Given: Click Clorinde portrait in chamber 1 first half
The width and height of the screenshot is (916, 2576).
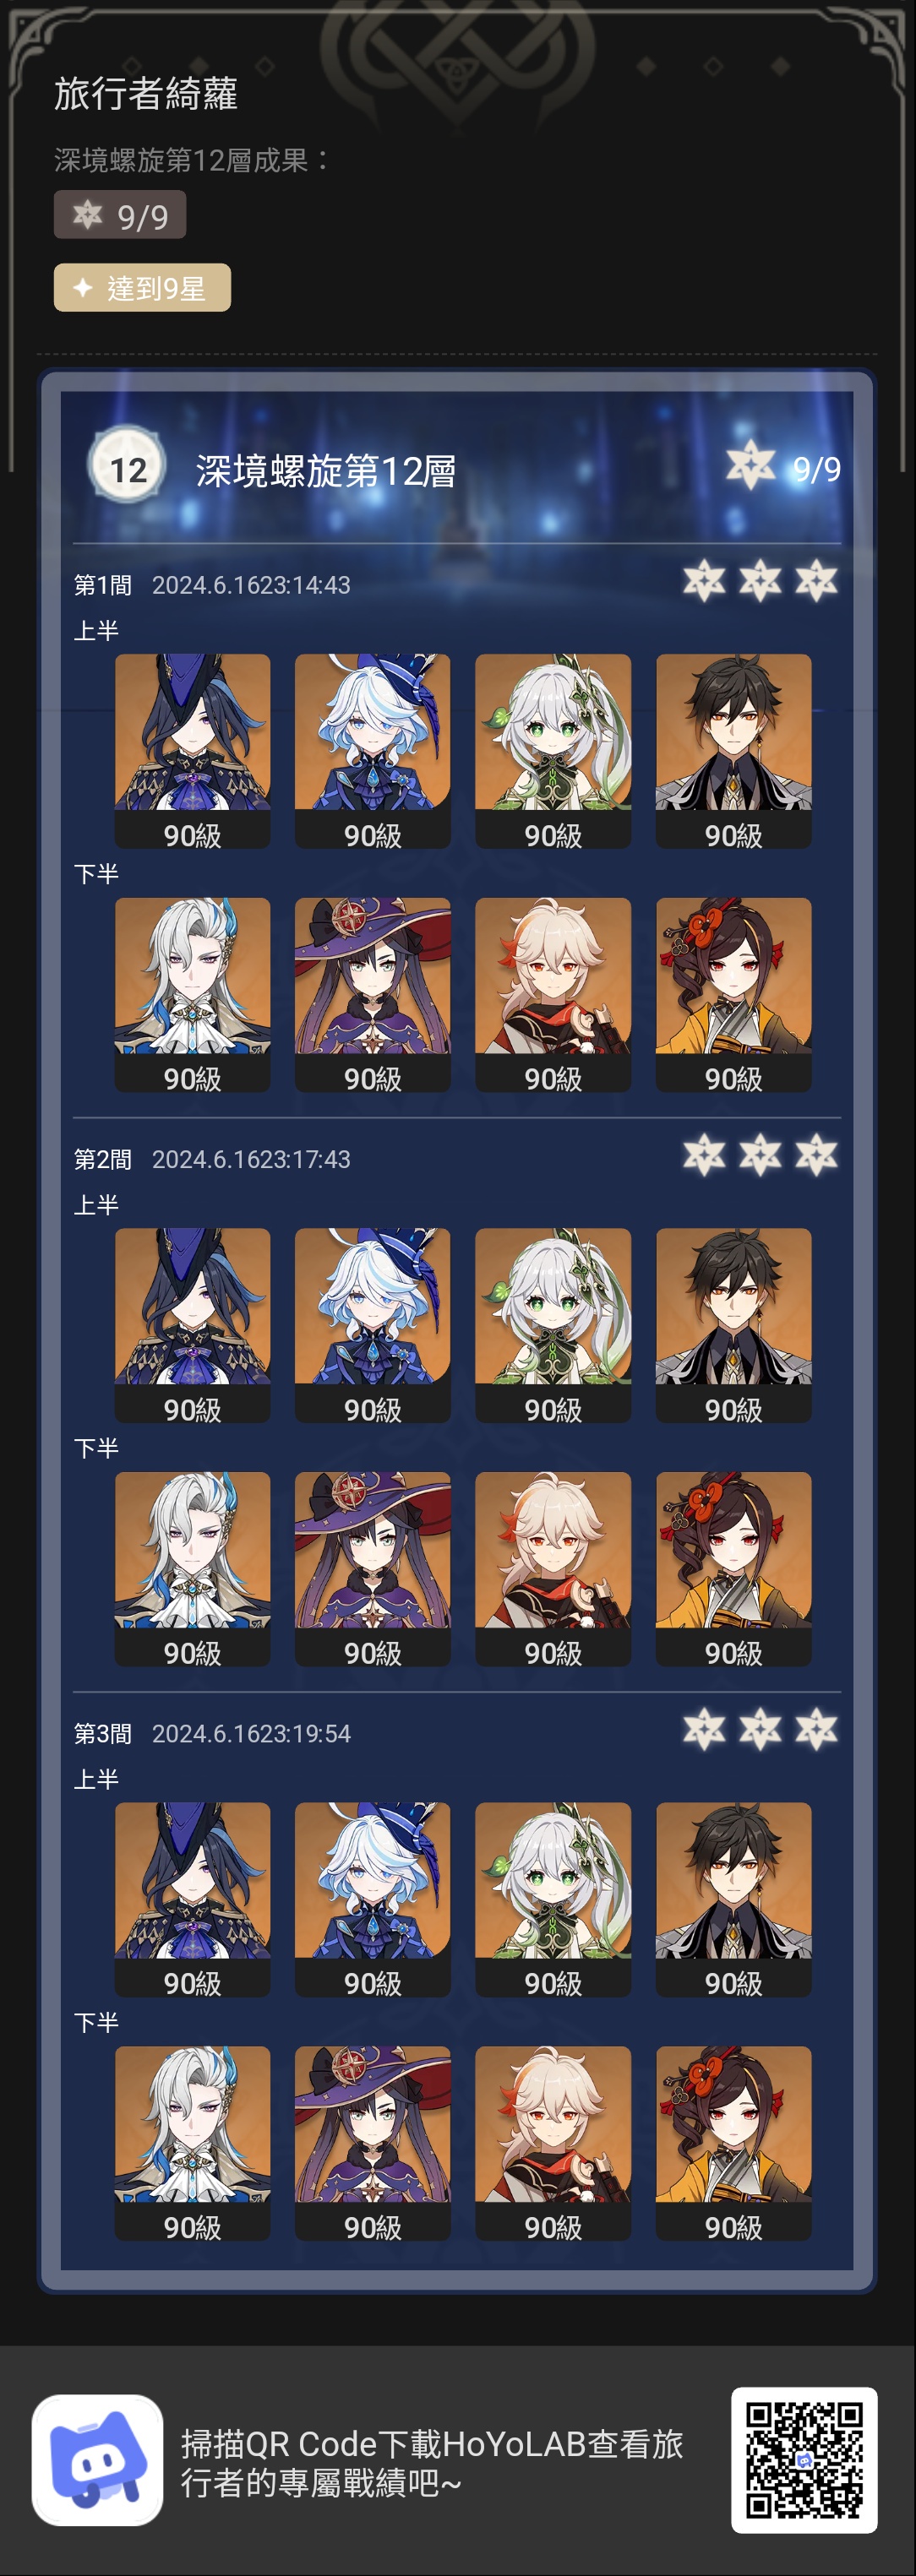Looking at the screenshot, I should pyautogui.click(x=192, y=751).
